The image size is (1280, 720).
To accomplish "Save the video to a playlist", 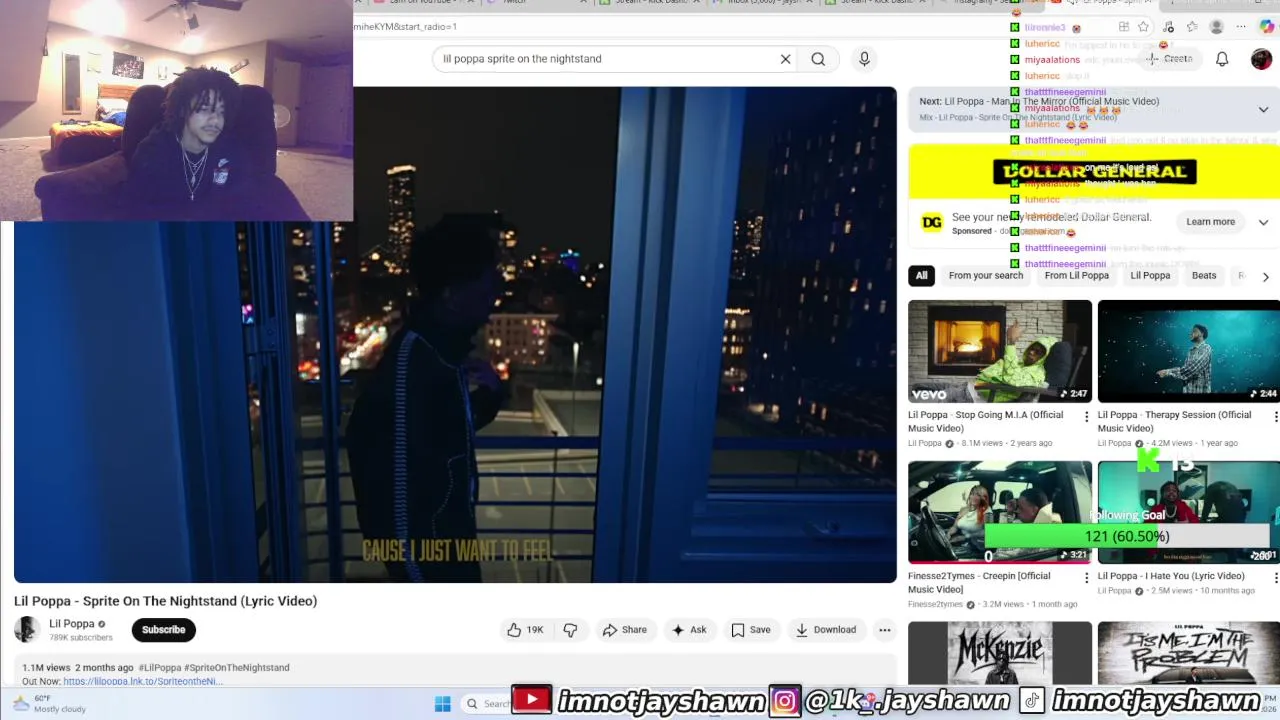I will [x=751, y=630].
